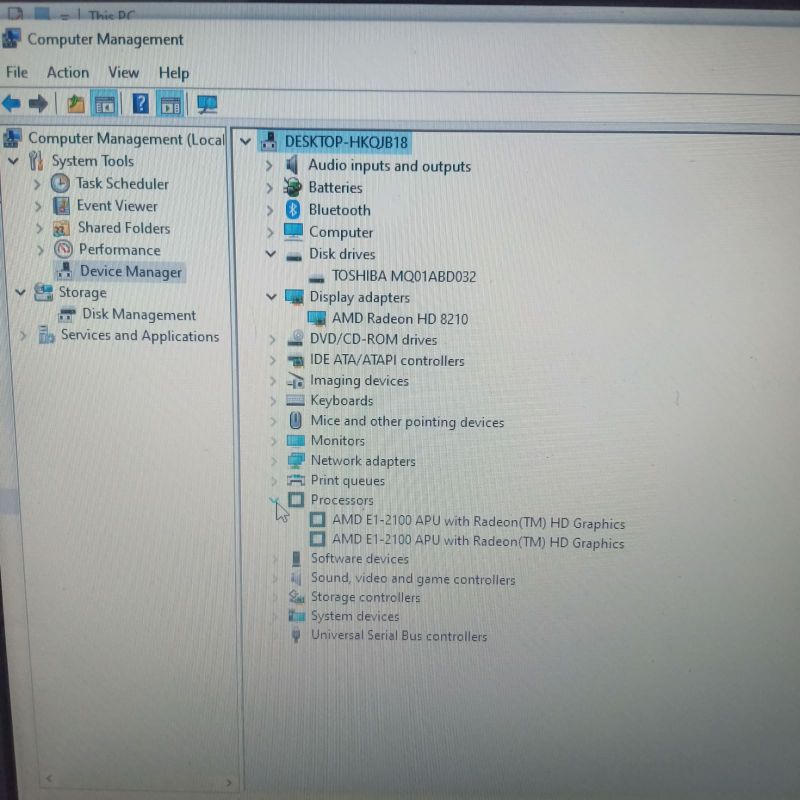Expand the Monitors category arrow
Viewport: 800px width, 800px height.
click(x=273, y=441)
